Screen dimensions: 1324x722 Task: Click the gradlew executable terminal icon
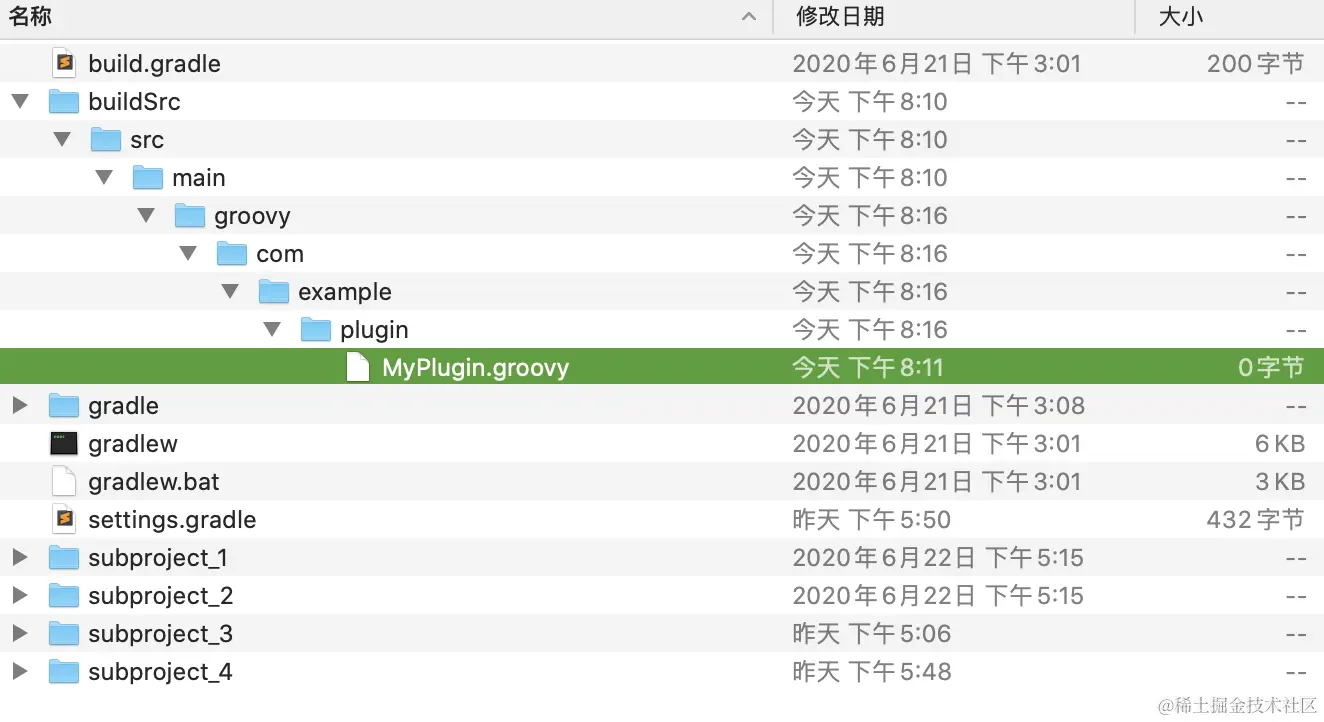(x=63, y=443)
